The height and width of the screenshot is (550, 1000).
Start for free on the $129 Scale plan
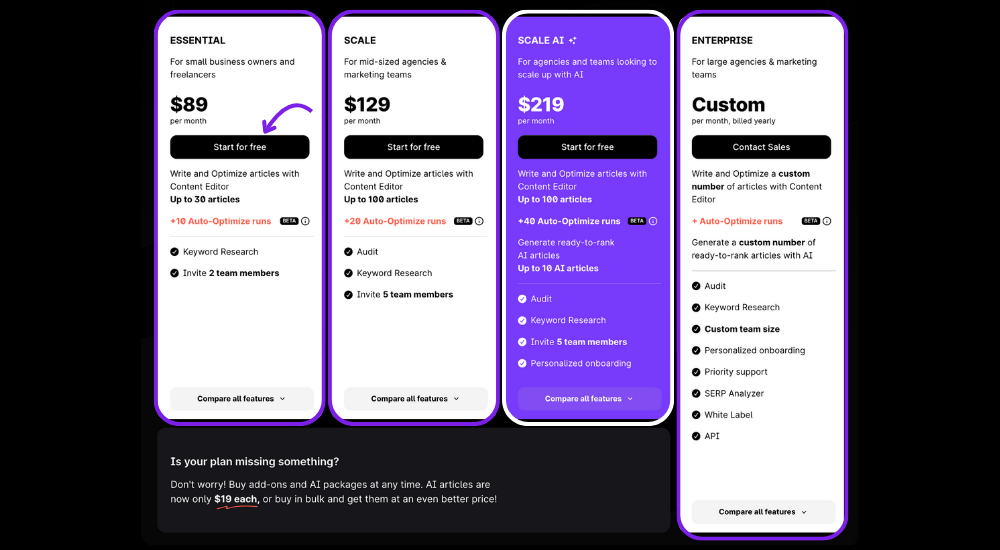pyautogui.click(x=413, y=147)
